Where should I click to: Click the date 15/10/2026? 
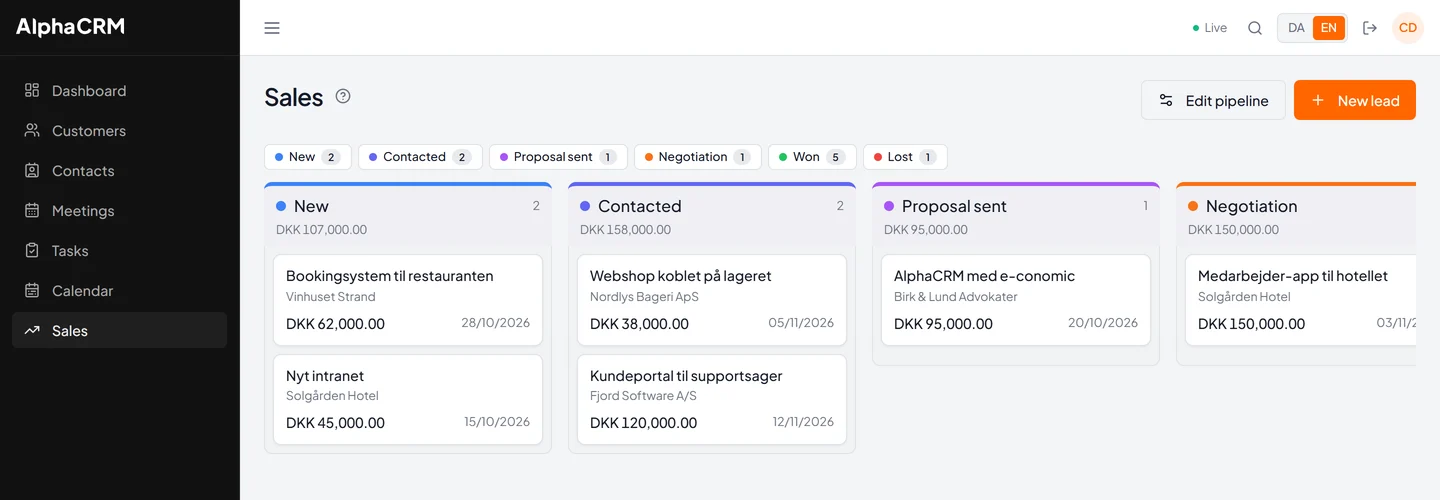[497, 422]
